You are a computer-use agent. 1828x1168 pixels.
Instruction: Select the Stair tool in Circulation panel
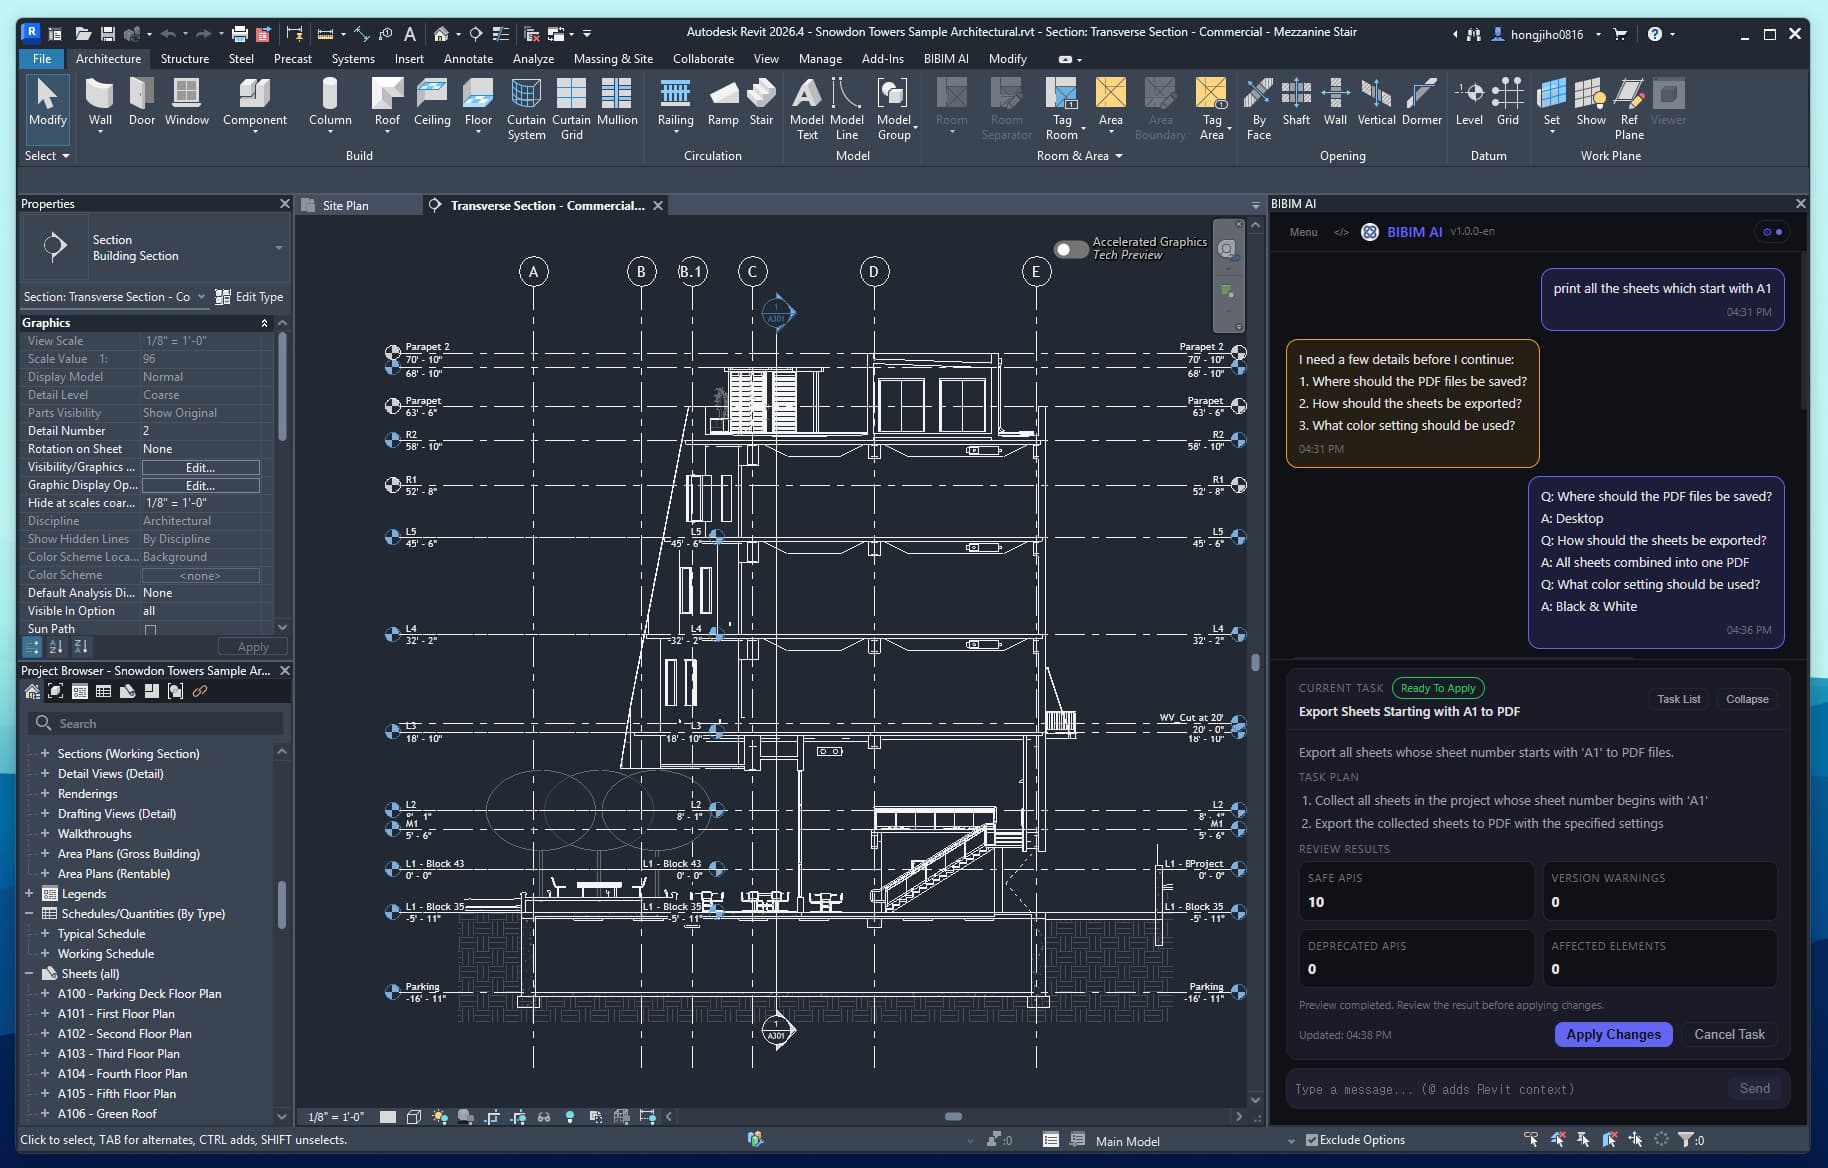pyautogui.click(x=761, y=105)
